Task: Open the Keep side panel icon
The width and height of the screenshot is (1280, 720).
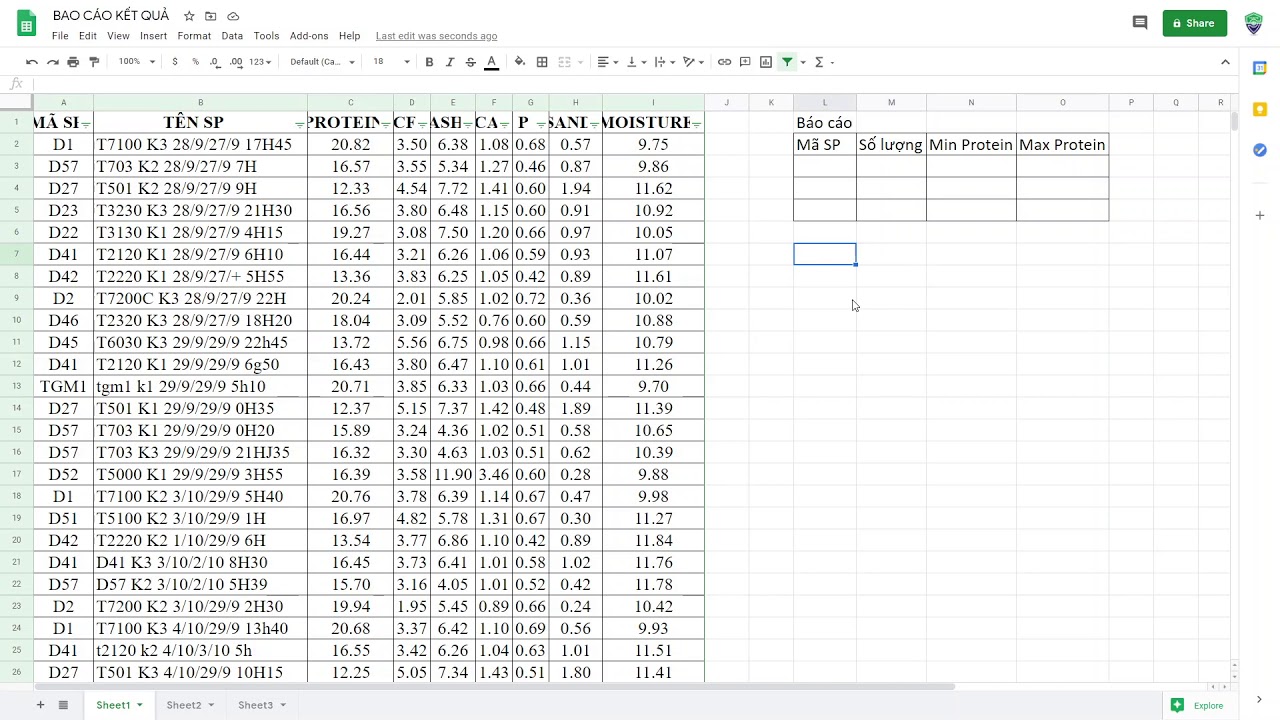Action: point(1260,109)
